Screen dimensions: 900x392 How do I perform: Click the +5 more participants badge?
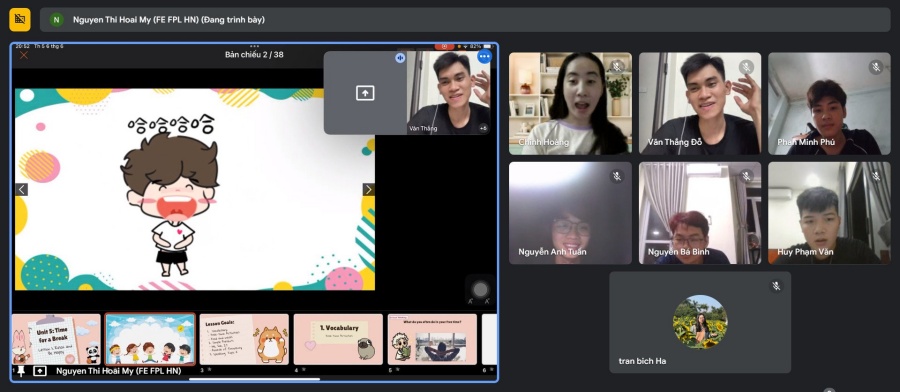(x=483, y=129)
